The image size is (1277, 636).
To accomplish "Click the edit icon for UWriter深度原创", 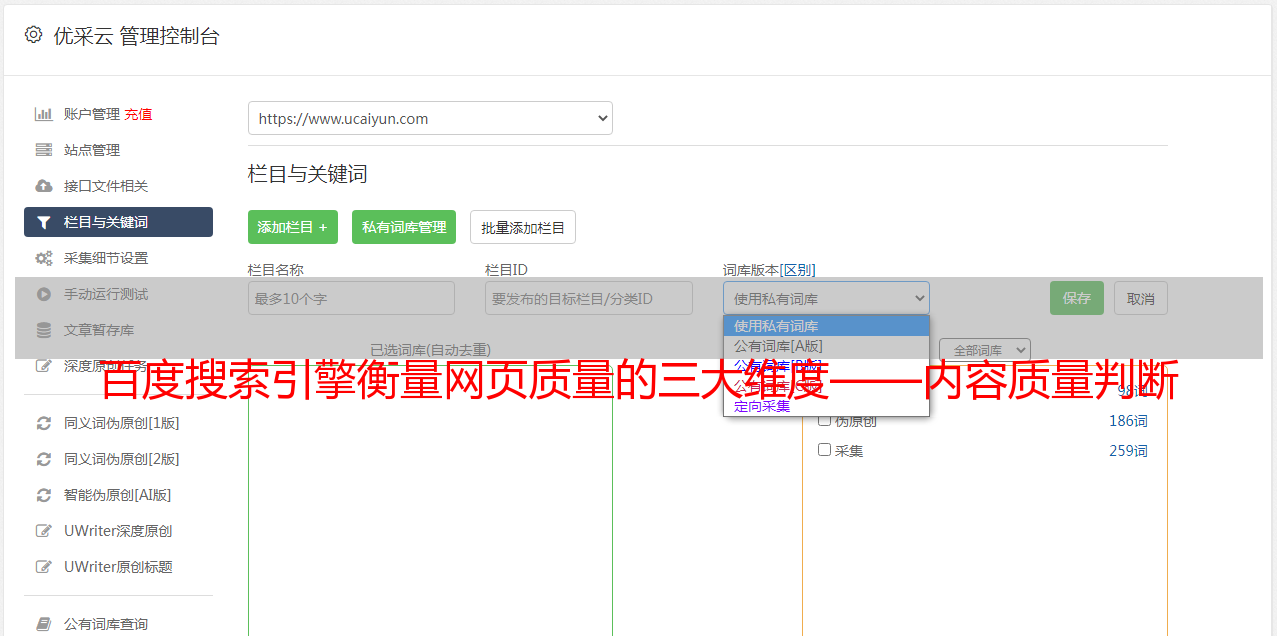I will (44, 531).
